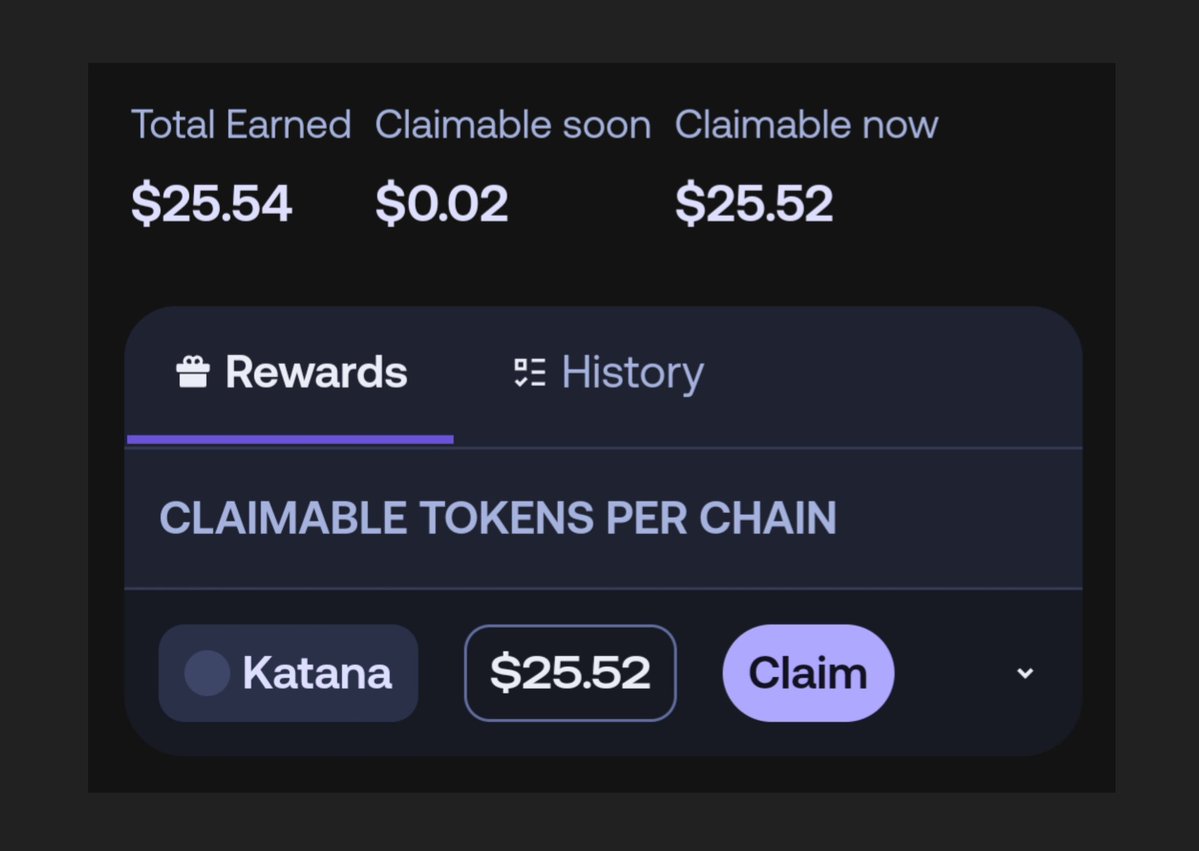
Task: Click the Claimable soon label
Action: [513, 125]
